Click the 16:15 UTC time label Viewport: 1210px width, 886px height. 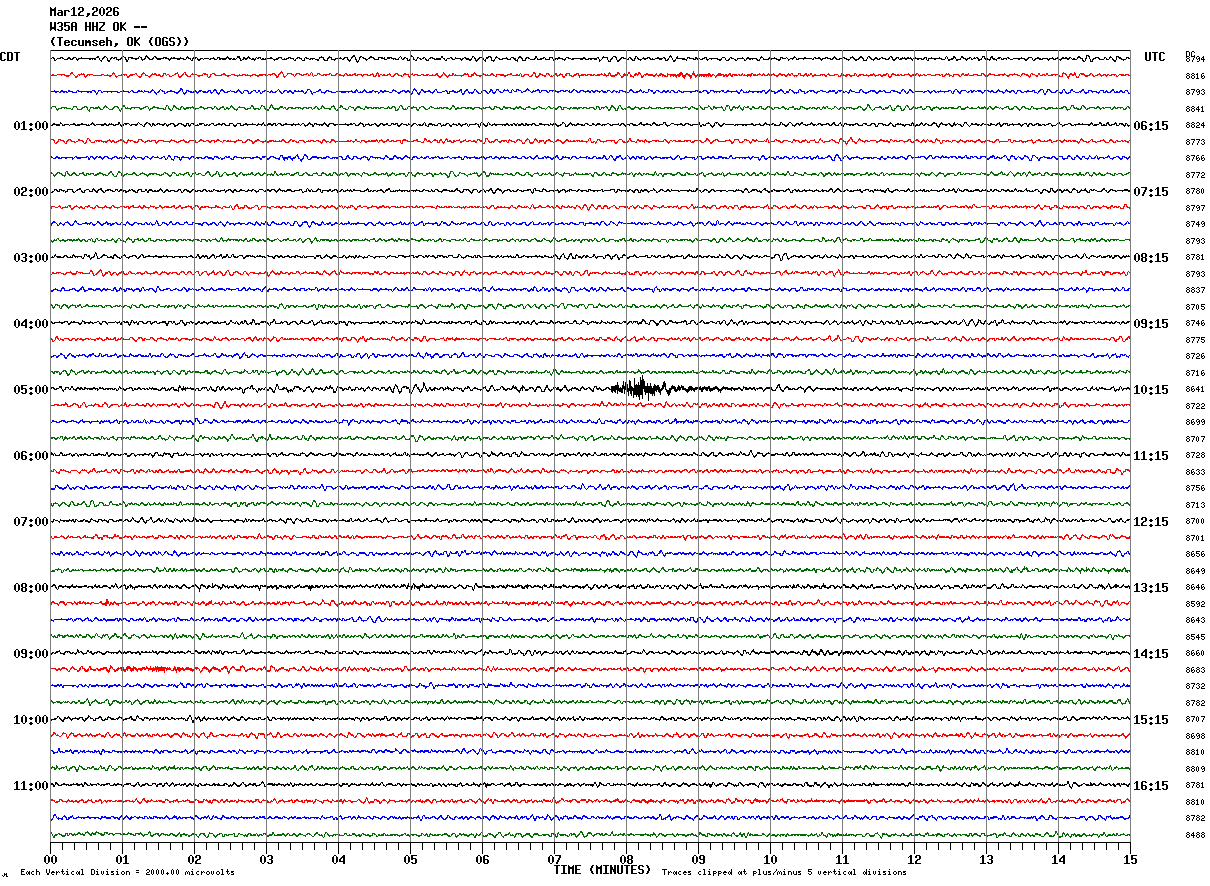[1150, 786]
